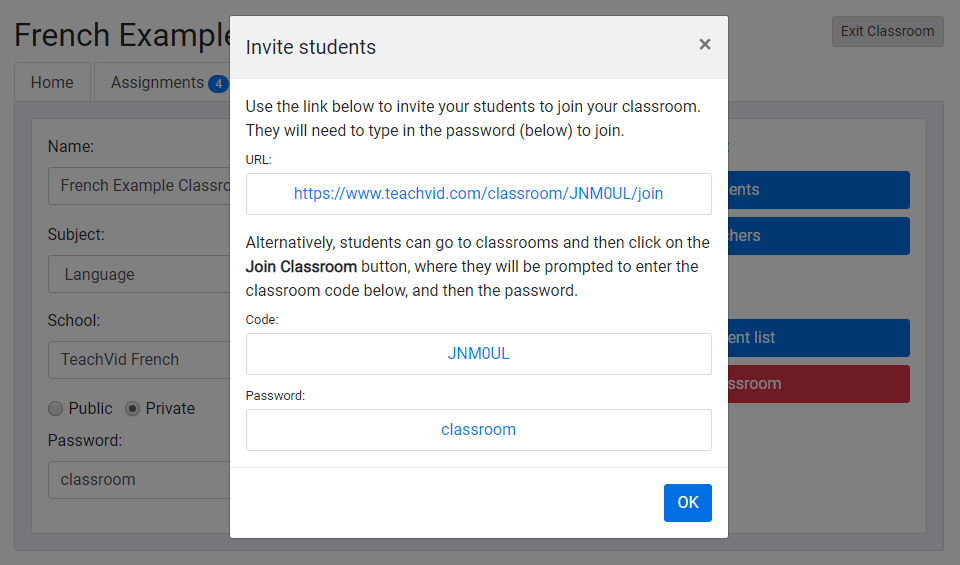Image resolution: width=960 pixels, height=565 pixels.
Task: Click the Private option label text
Action: tap(170, 408)
